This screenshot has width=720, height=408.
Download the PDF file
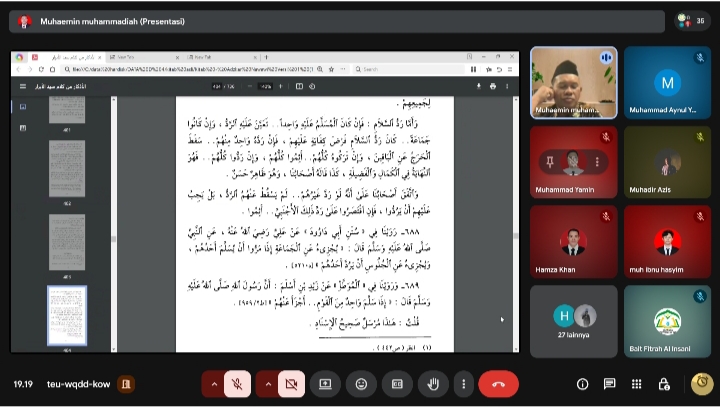click(478, 86)
